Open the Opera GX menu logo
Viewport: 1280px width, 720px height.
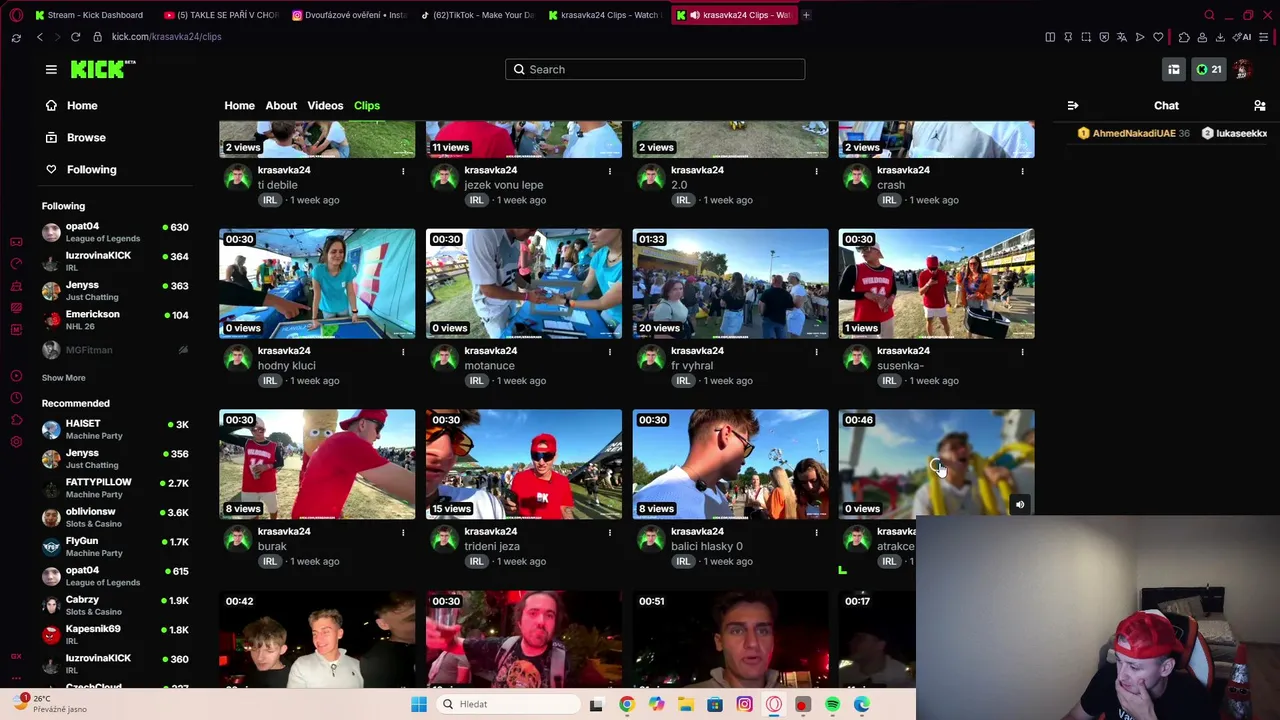click(x=16, y=15)
